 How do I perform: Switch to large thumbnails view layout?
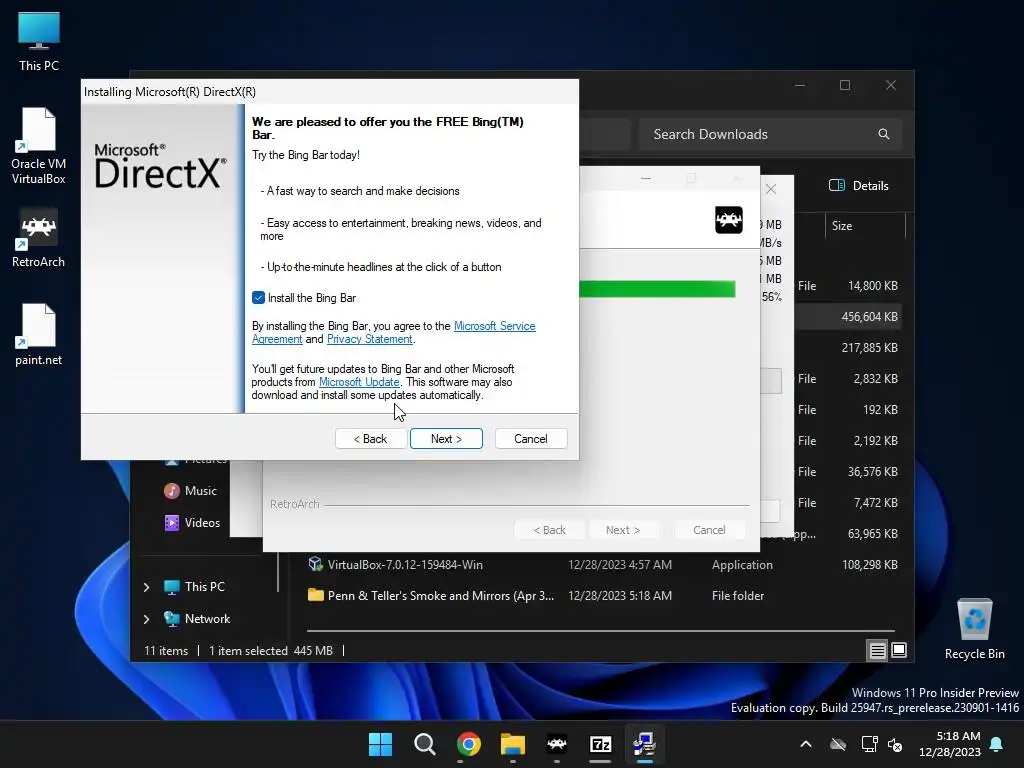tap(899, 650)
